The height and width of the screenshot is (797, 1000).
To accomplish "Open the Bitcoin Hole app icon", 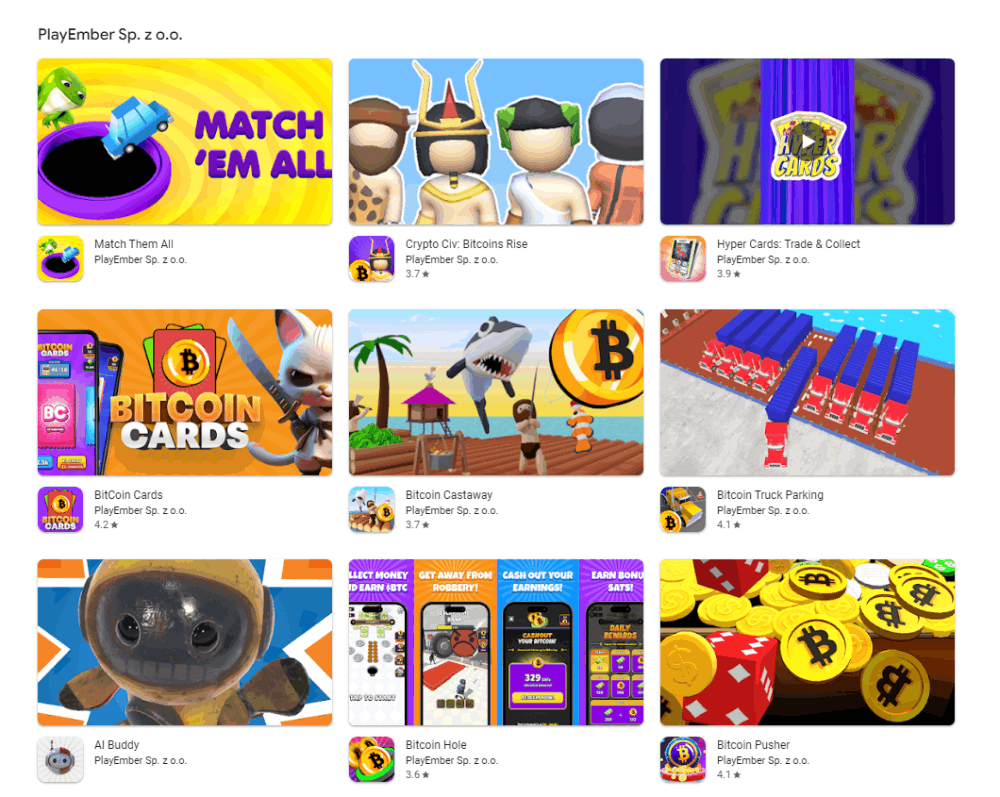I will [x=372, y=759].
